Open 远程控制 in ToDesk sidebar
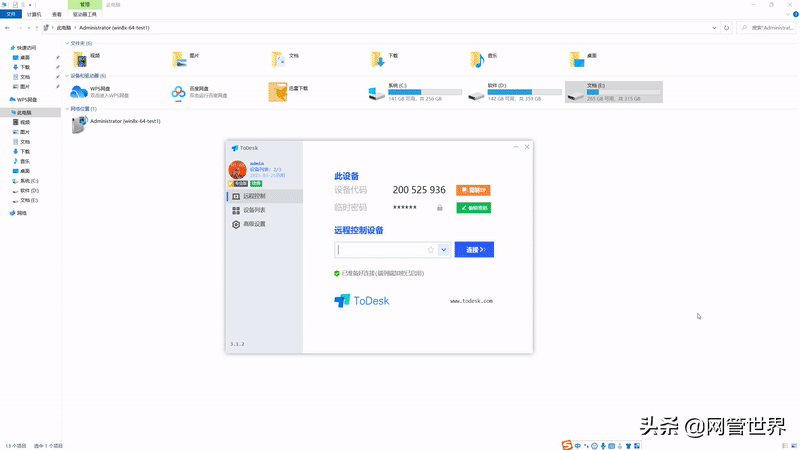Screen dimensions: 800x450 click(264, 196)
